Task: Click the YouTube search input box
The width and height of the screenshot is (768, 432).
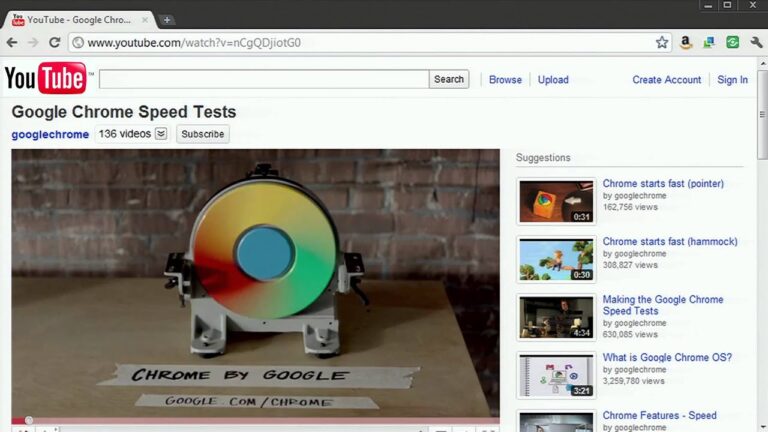Action: 264,79
